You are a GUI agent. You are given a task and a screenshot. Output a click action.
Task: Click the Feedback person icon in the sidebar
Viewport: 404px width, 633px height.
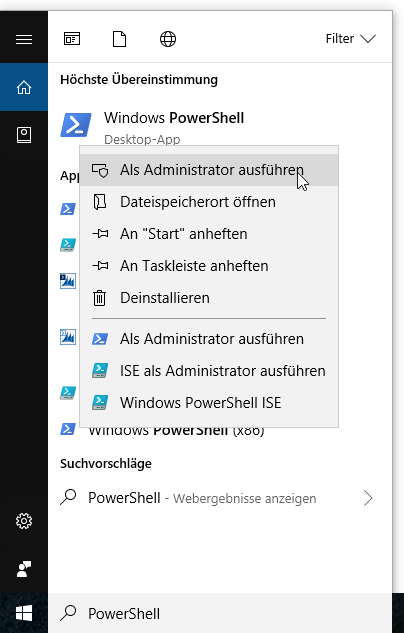pyautogui.click(x=24, y=569)
